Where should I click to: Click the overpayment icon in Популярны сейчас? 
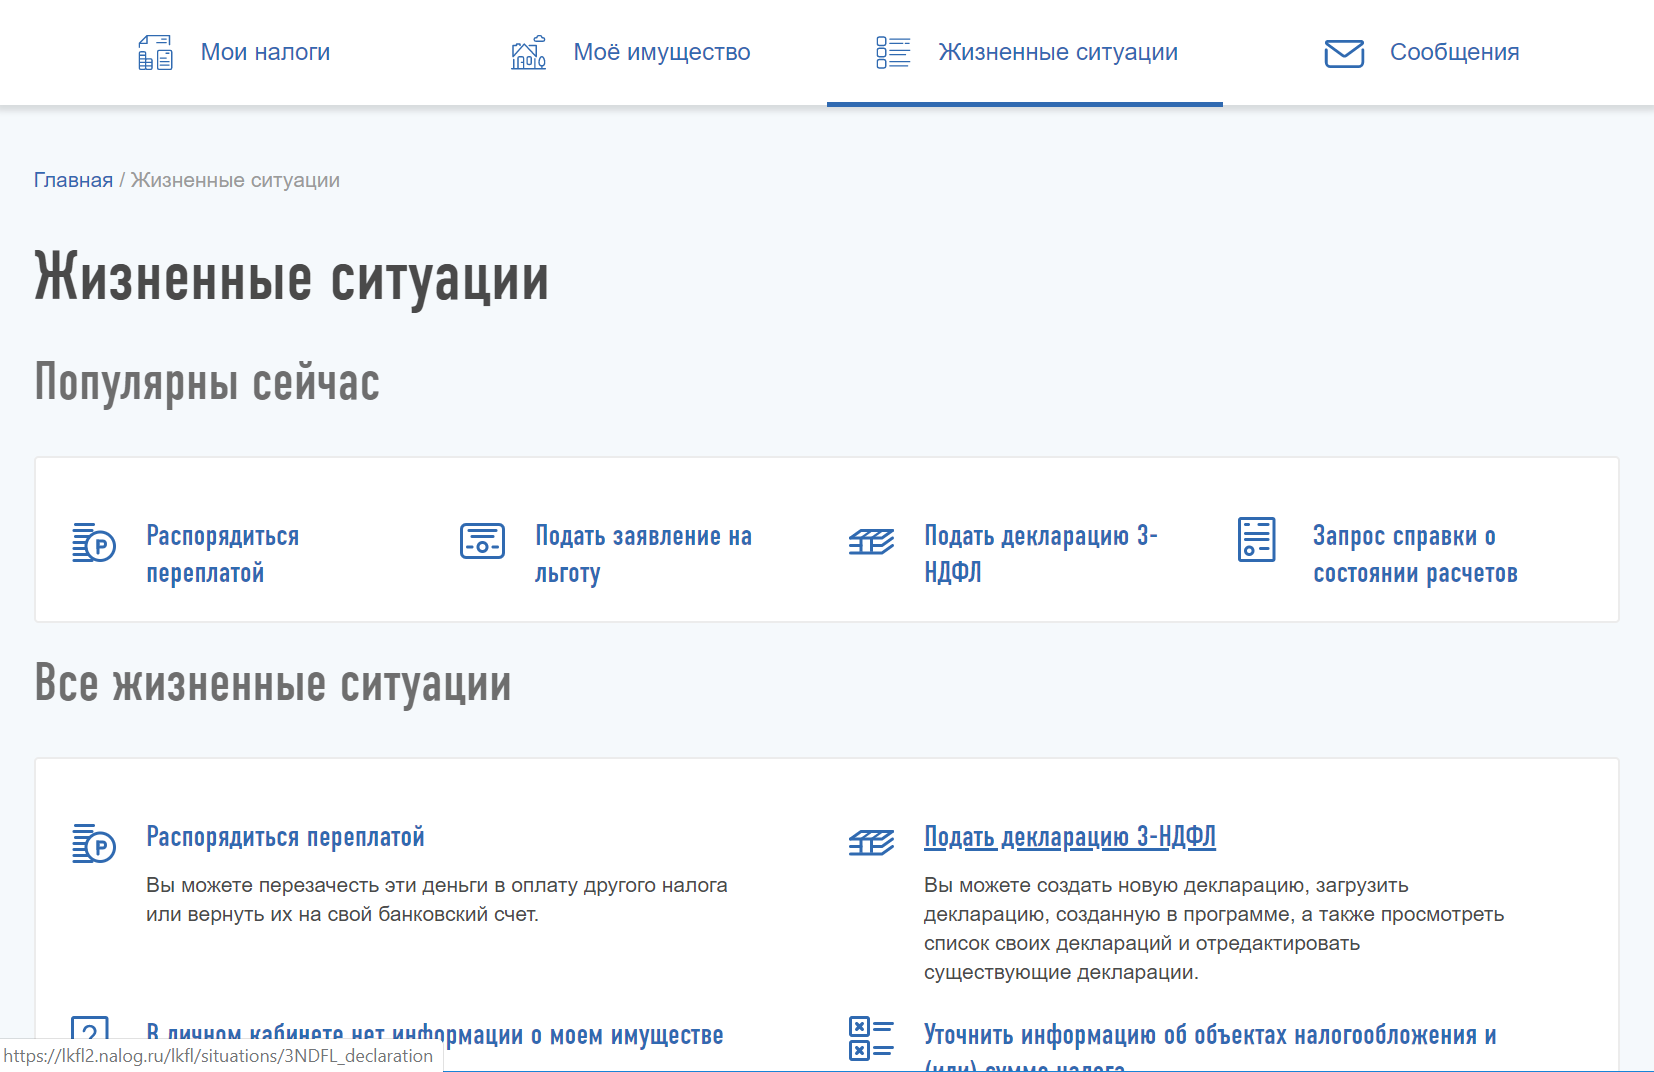tap(94, 543)
